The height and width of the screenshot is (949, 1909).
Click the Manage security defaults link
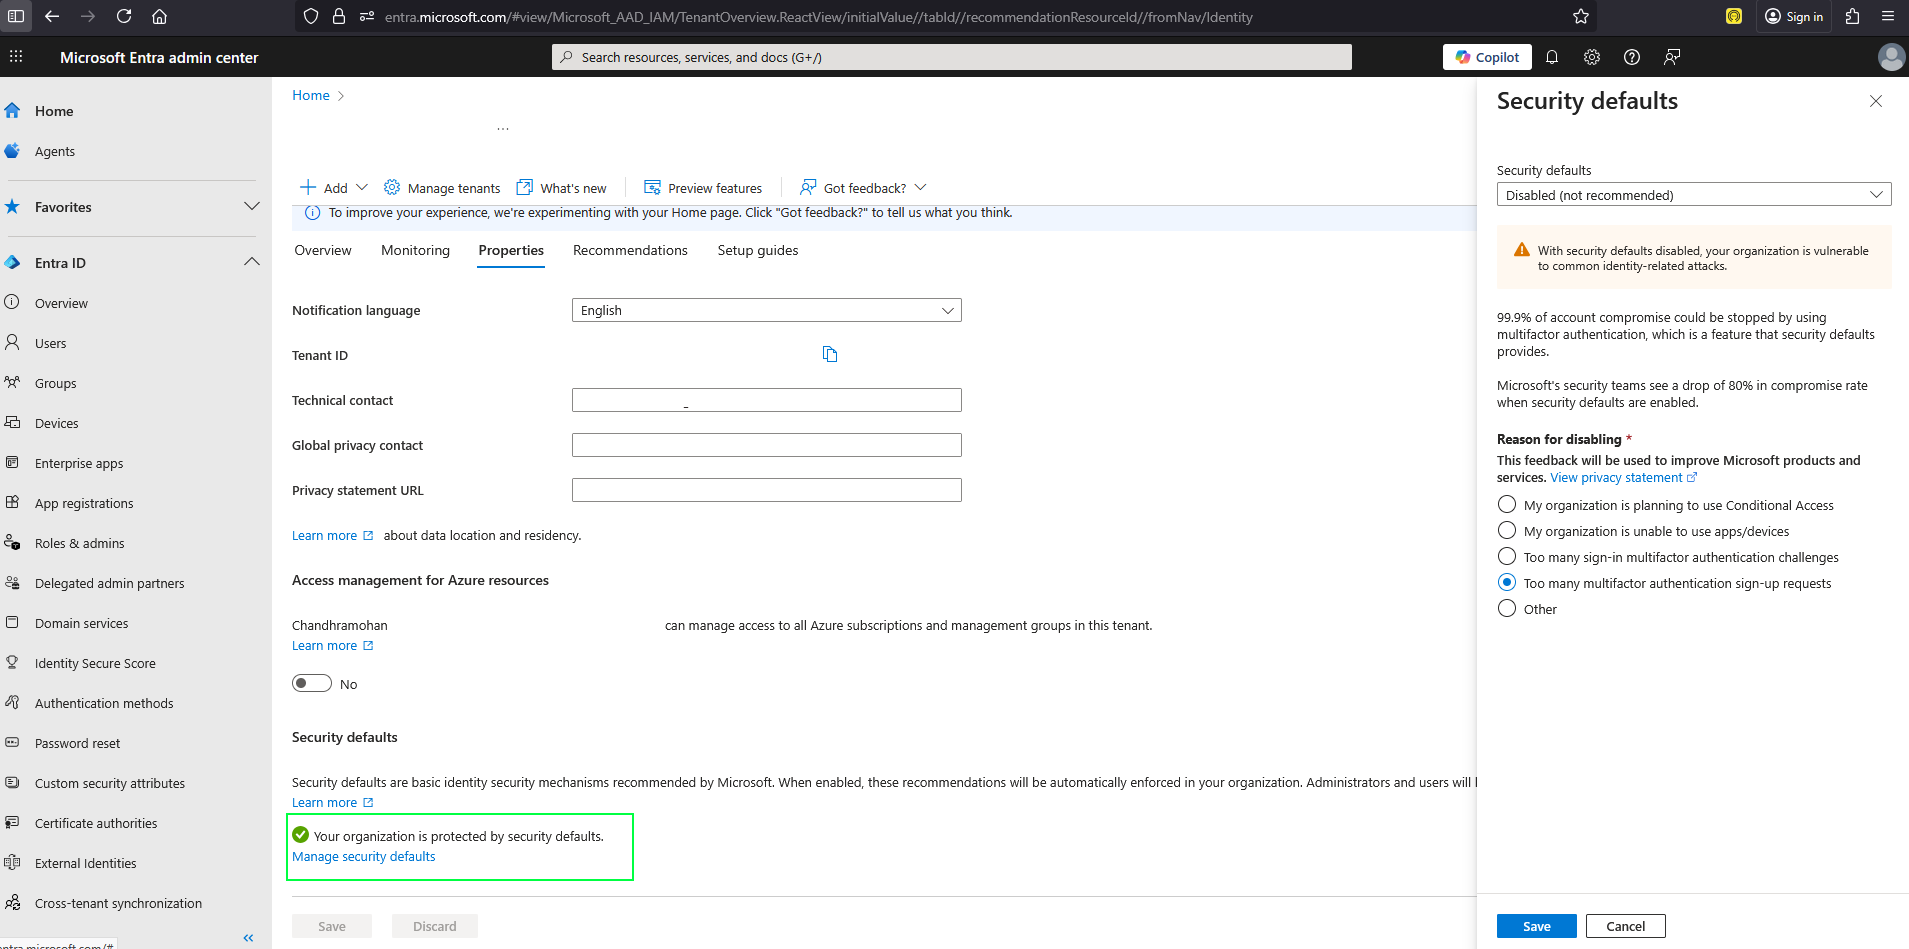pyautogui.click(x=364, y=857)
